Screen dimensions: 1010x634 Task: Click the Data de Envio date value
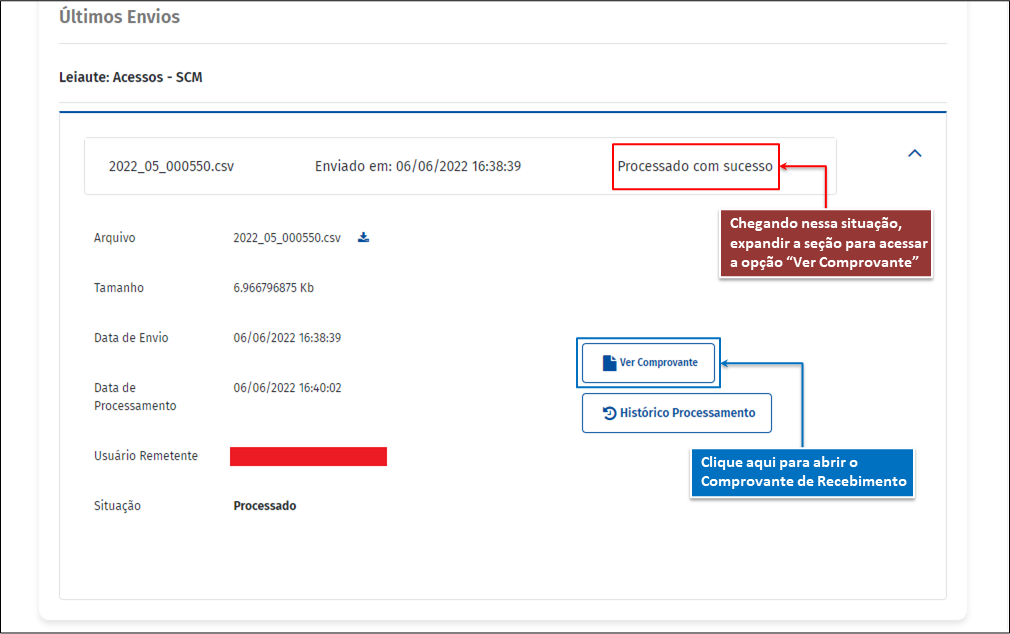point(287,338)
